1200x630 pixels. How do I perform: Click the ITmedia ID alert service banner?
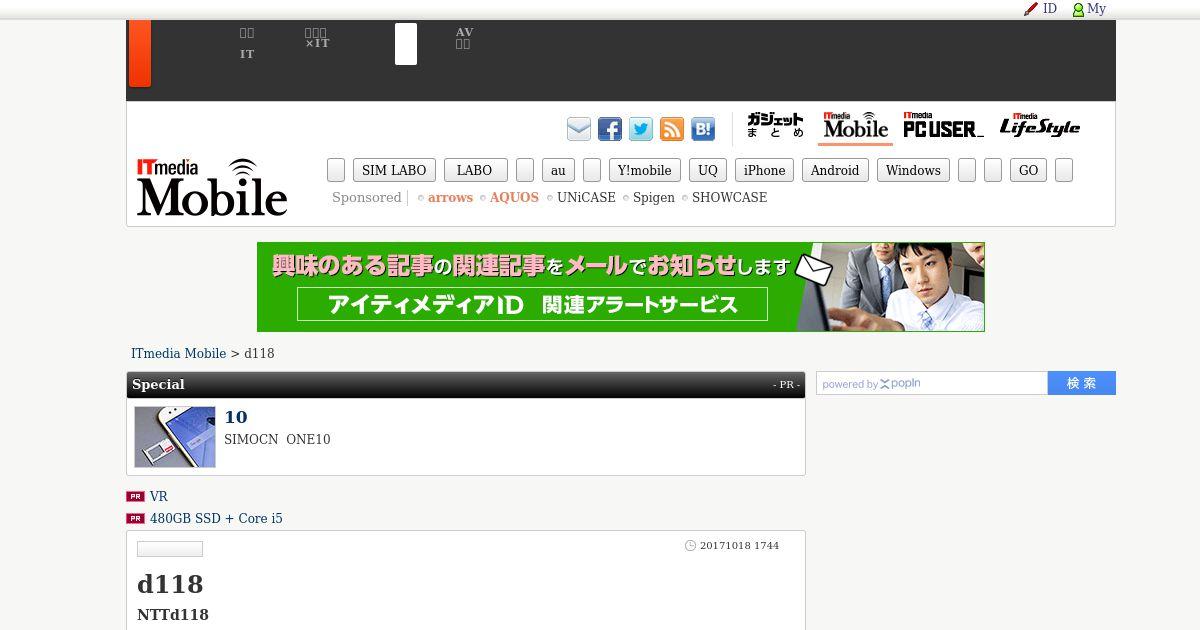621,287
